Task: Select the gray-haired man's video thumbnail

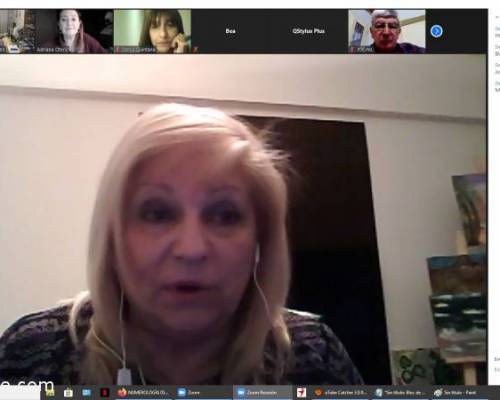Action: click(x=387, y=31)
